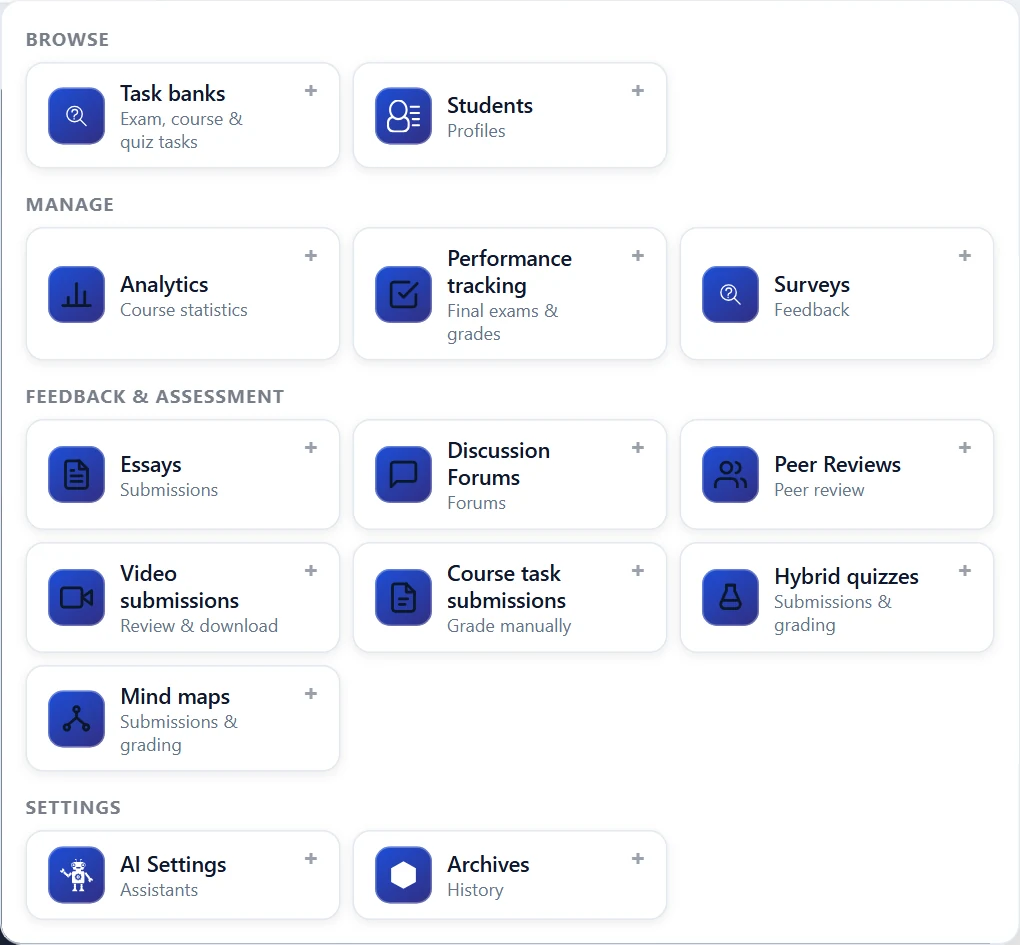Click the plus on Video submissions card
Screen dimensions: 1020x945
tap(311, 570)
